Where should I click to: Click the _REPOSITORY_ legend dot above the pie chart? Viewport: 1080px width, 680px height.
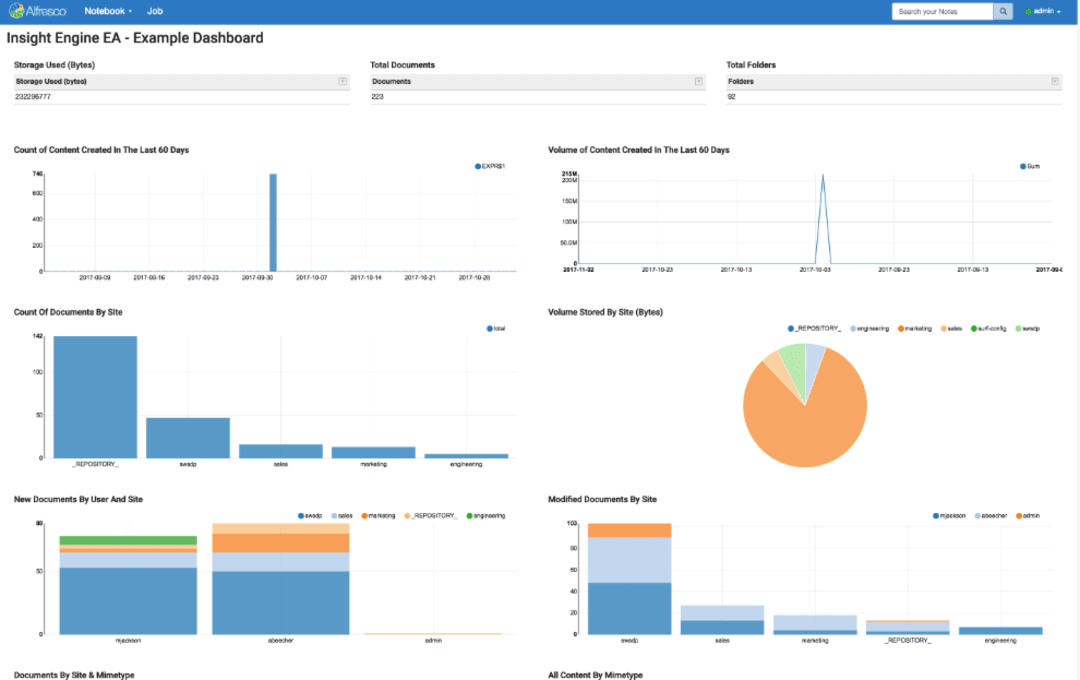(790, 327)
